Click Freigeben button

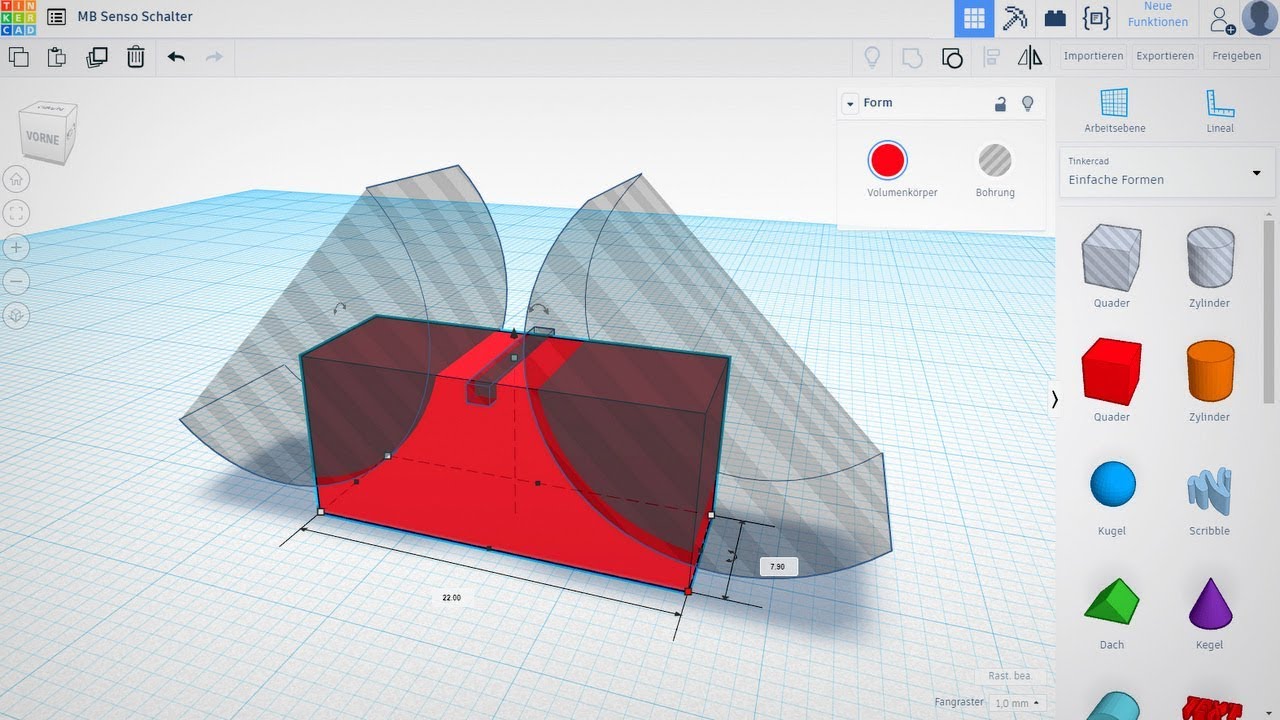[x=1237, y=57]
